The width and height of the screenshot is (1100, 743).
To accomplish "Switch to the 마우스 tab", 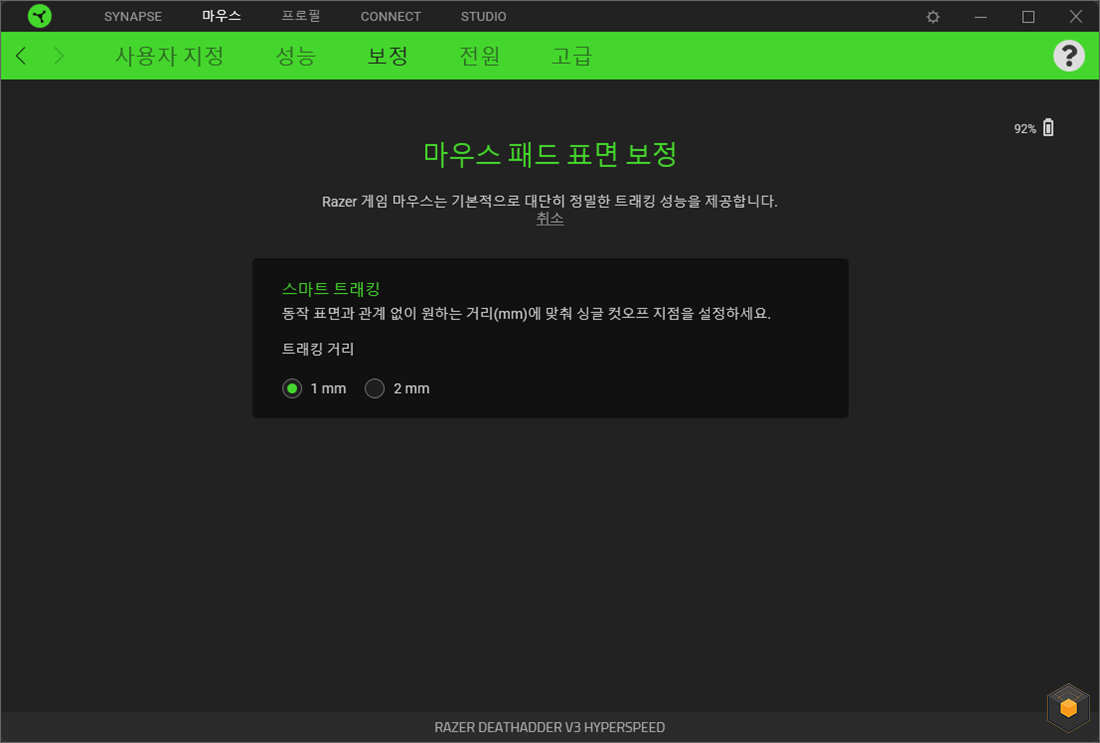I will click(x=222, y=15).
